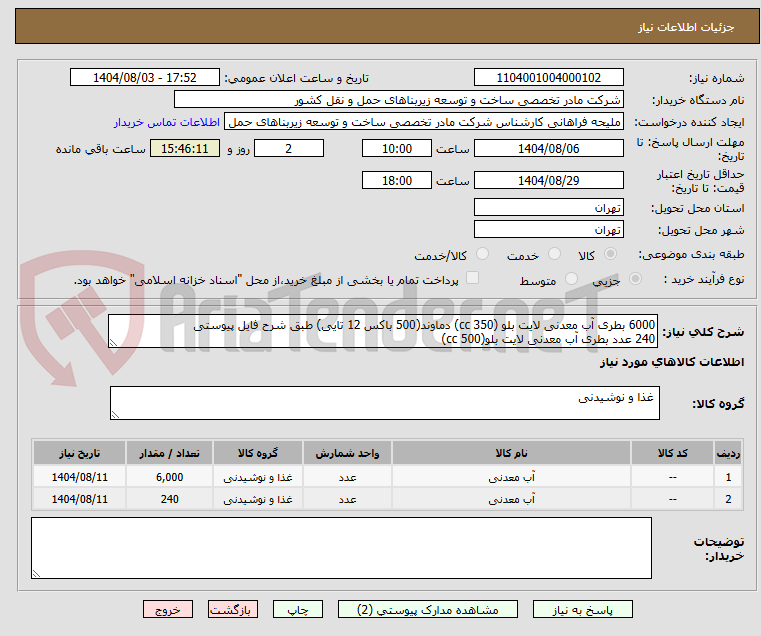
Task: Click the buyer notes textarea resize handle
Action: pos(36,573)
